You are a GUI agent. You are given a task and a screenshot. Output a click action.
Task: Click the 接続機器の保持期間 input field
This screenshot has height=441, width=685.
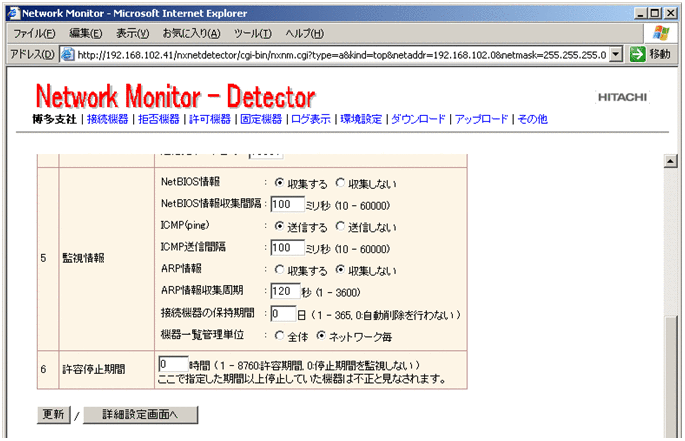pyautogui.click(x=283, y=313)
